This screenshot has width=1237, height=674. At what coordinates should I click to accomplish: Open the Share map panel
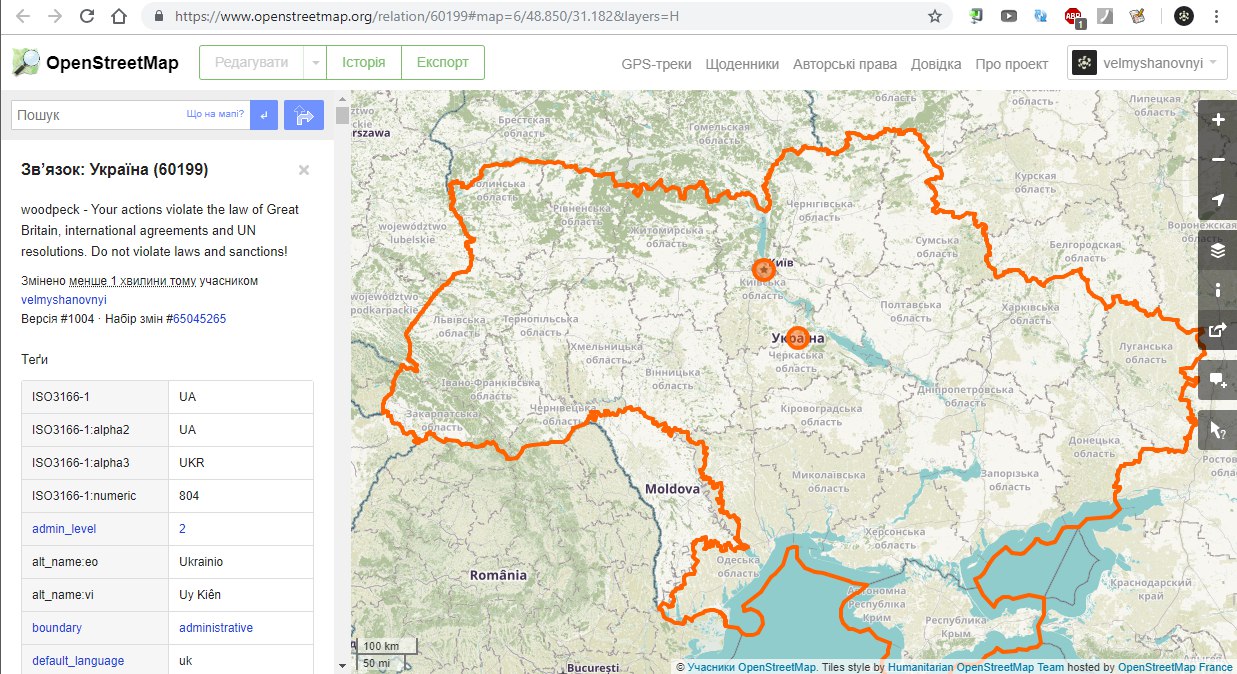(1217, 330)
